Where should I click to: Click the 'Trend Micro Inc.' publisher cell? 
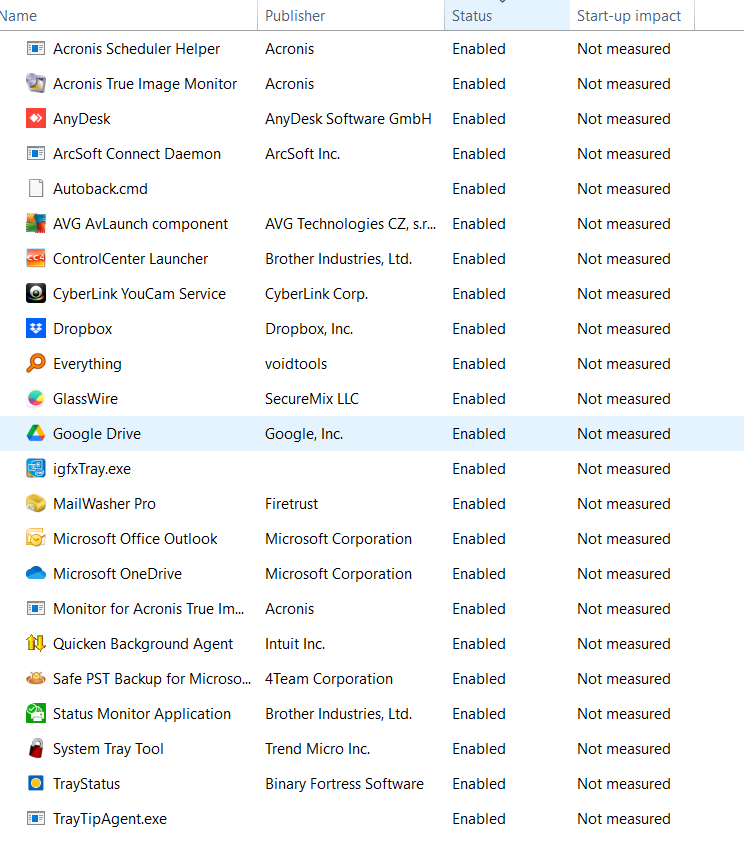tap(317, 749)
